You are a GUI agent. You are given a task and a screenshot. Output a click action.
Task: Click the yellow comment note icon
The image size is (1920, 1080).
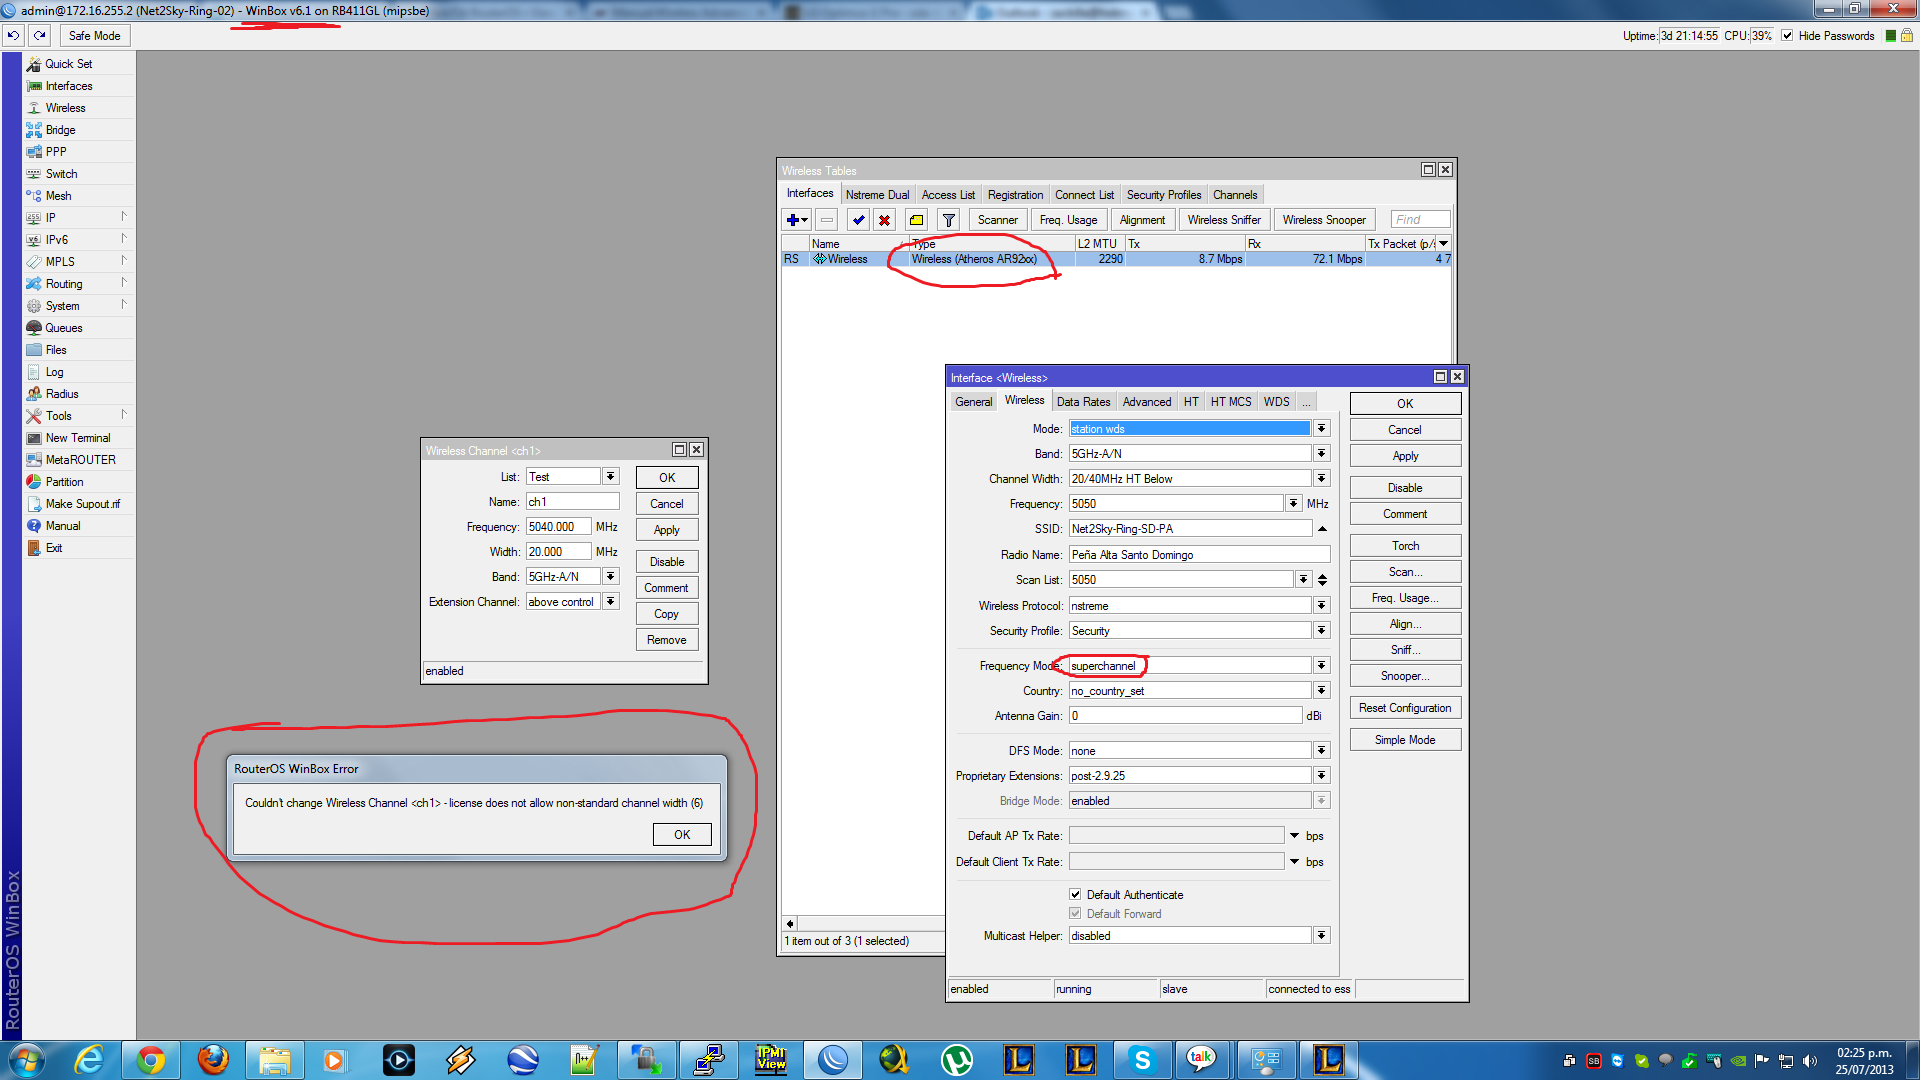tap(916, 220)
